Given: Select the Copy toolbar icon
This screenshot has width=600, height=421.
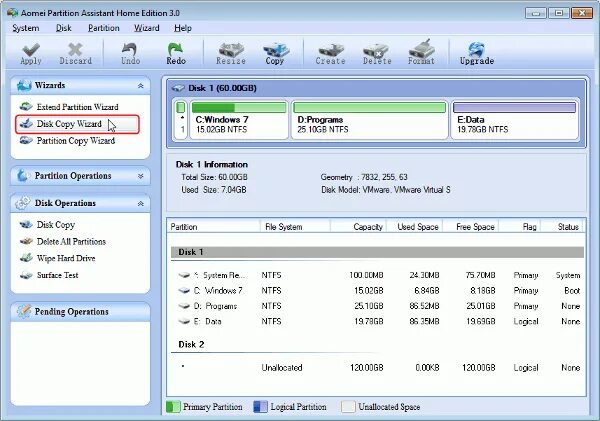Looking at the screenshot, I should pyautogui.click(x=276, y=50).
